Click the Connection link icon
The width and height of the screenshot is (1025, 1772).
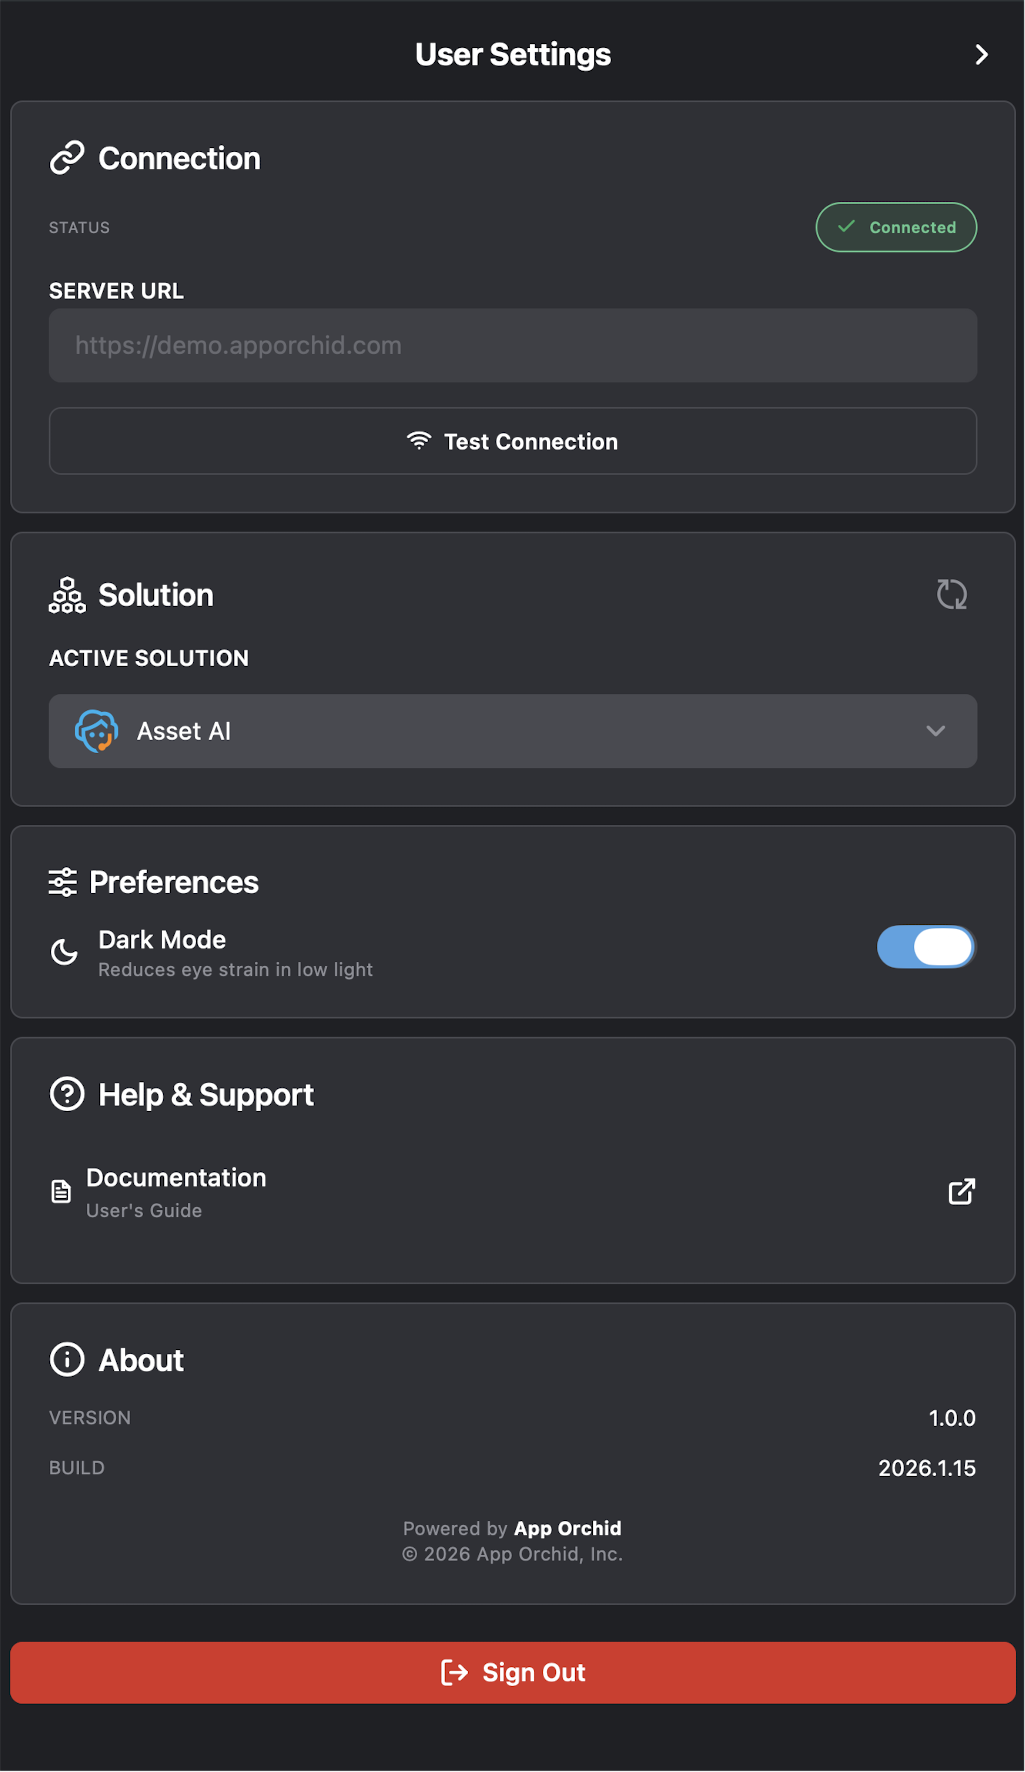[x=66, y=157]
